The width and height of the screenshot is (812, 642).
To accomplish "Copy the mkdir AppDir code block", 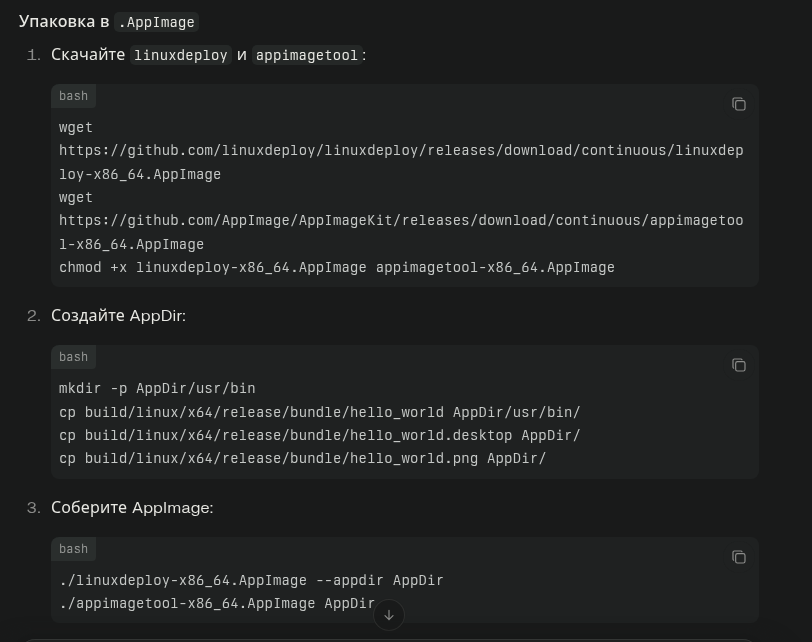I will point(738,365).
